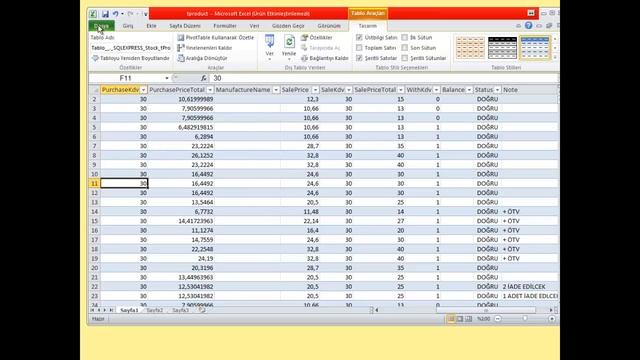Viewport: 640px width, 360px height.
Task: Open ManufactureName column filter dropdown
Action: click(x=276, y=90)
